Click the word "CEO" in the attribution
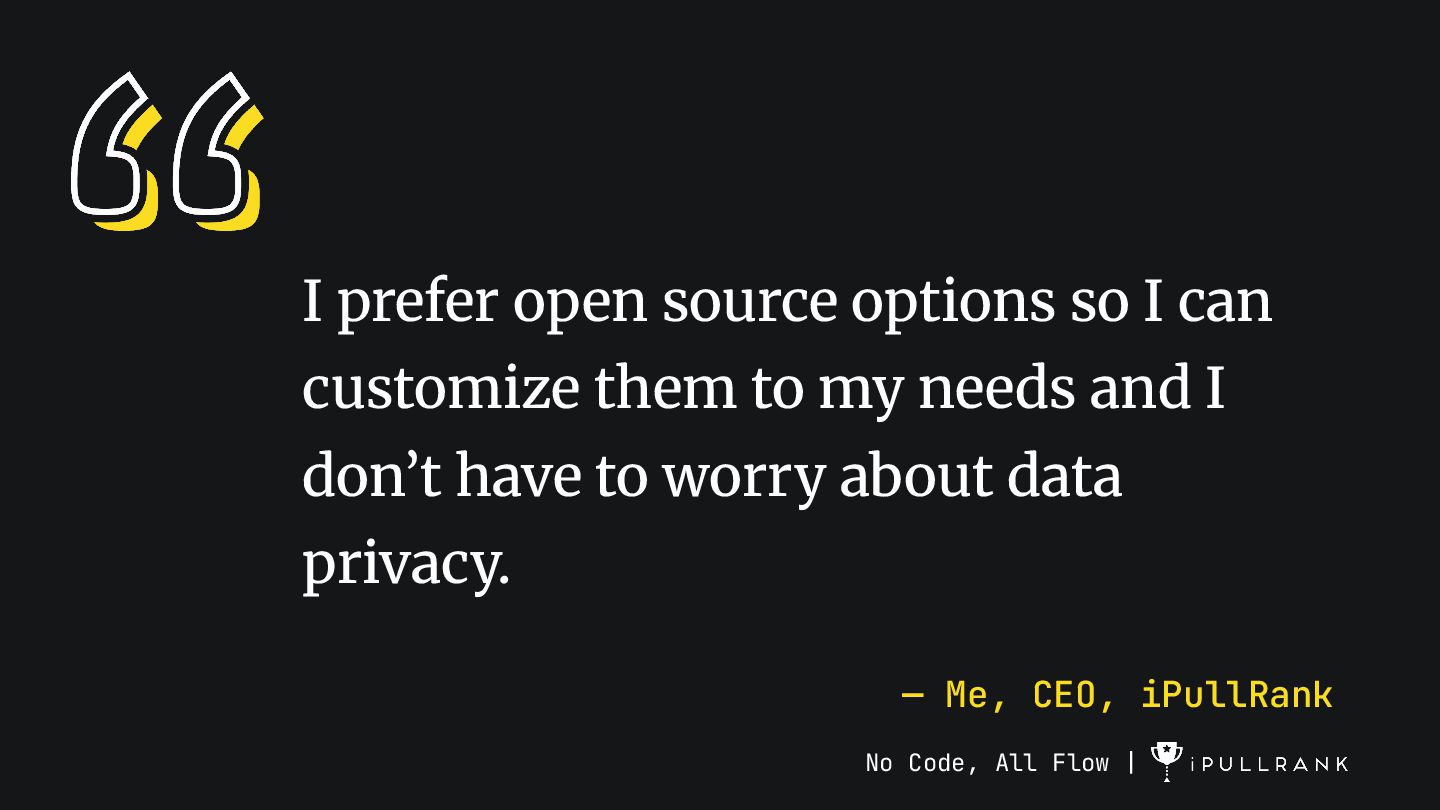This screenshot has height=810, width=1440. (x=1064, y=694)
